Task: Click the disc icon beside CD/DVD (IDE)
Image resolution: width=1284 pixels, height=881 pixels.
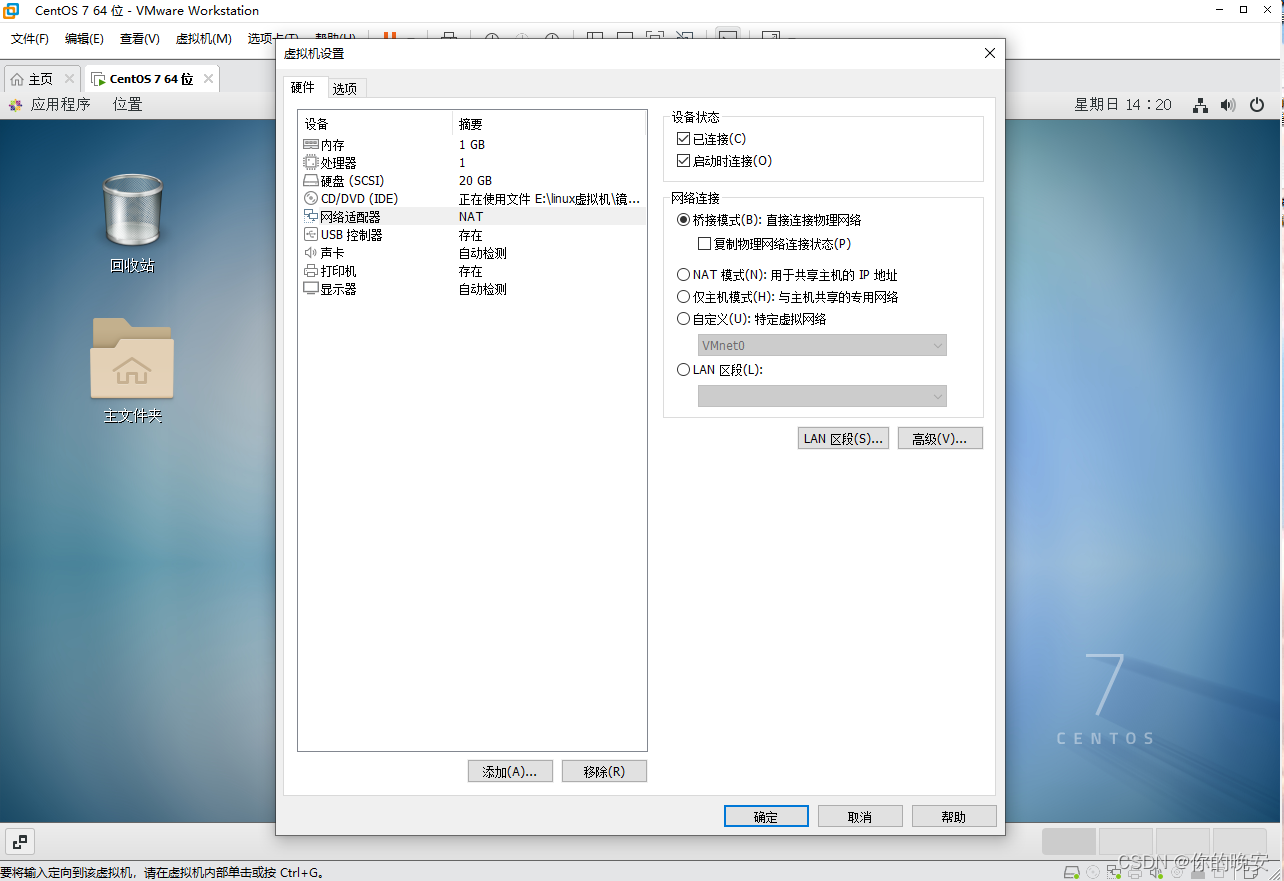Action: click(310, 199)
